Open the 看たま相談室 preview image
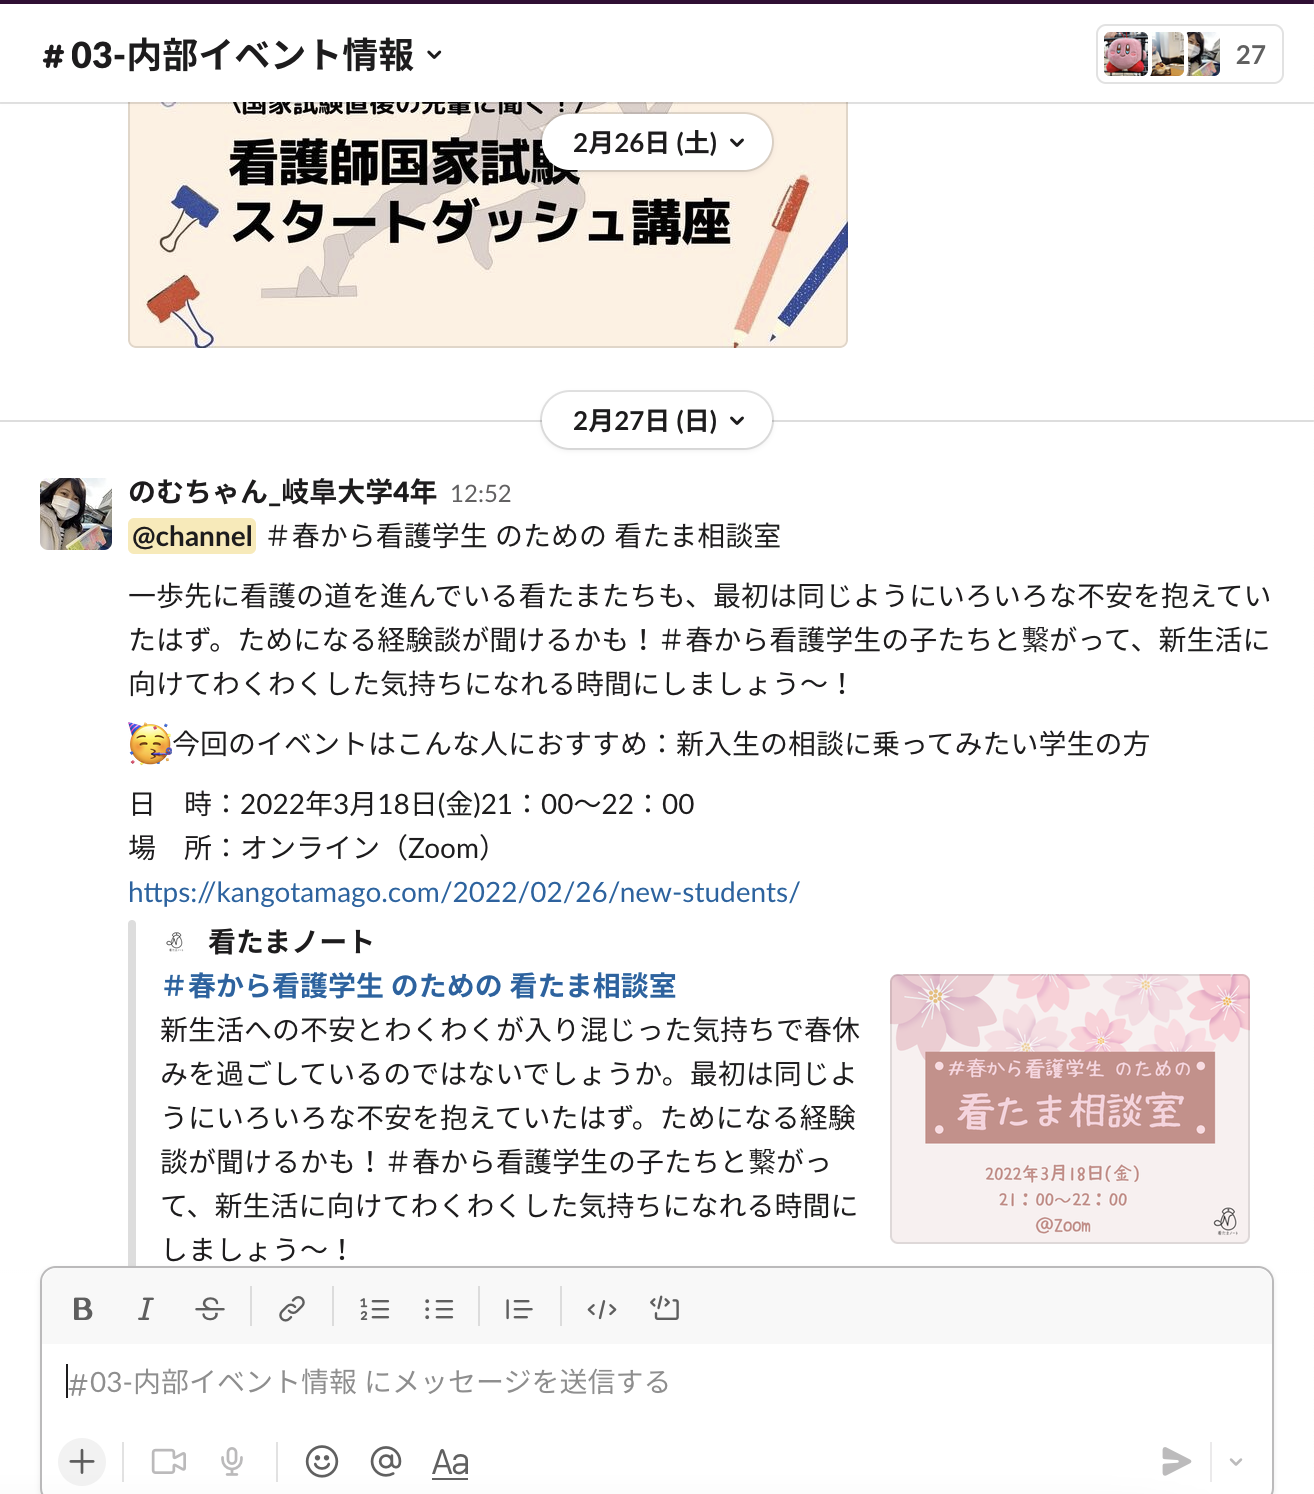1314x1494 pixels. point(1070,1109)
